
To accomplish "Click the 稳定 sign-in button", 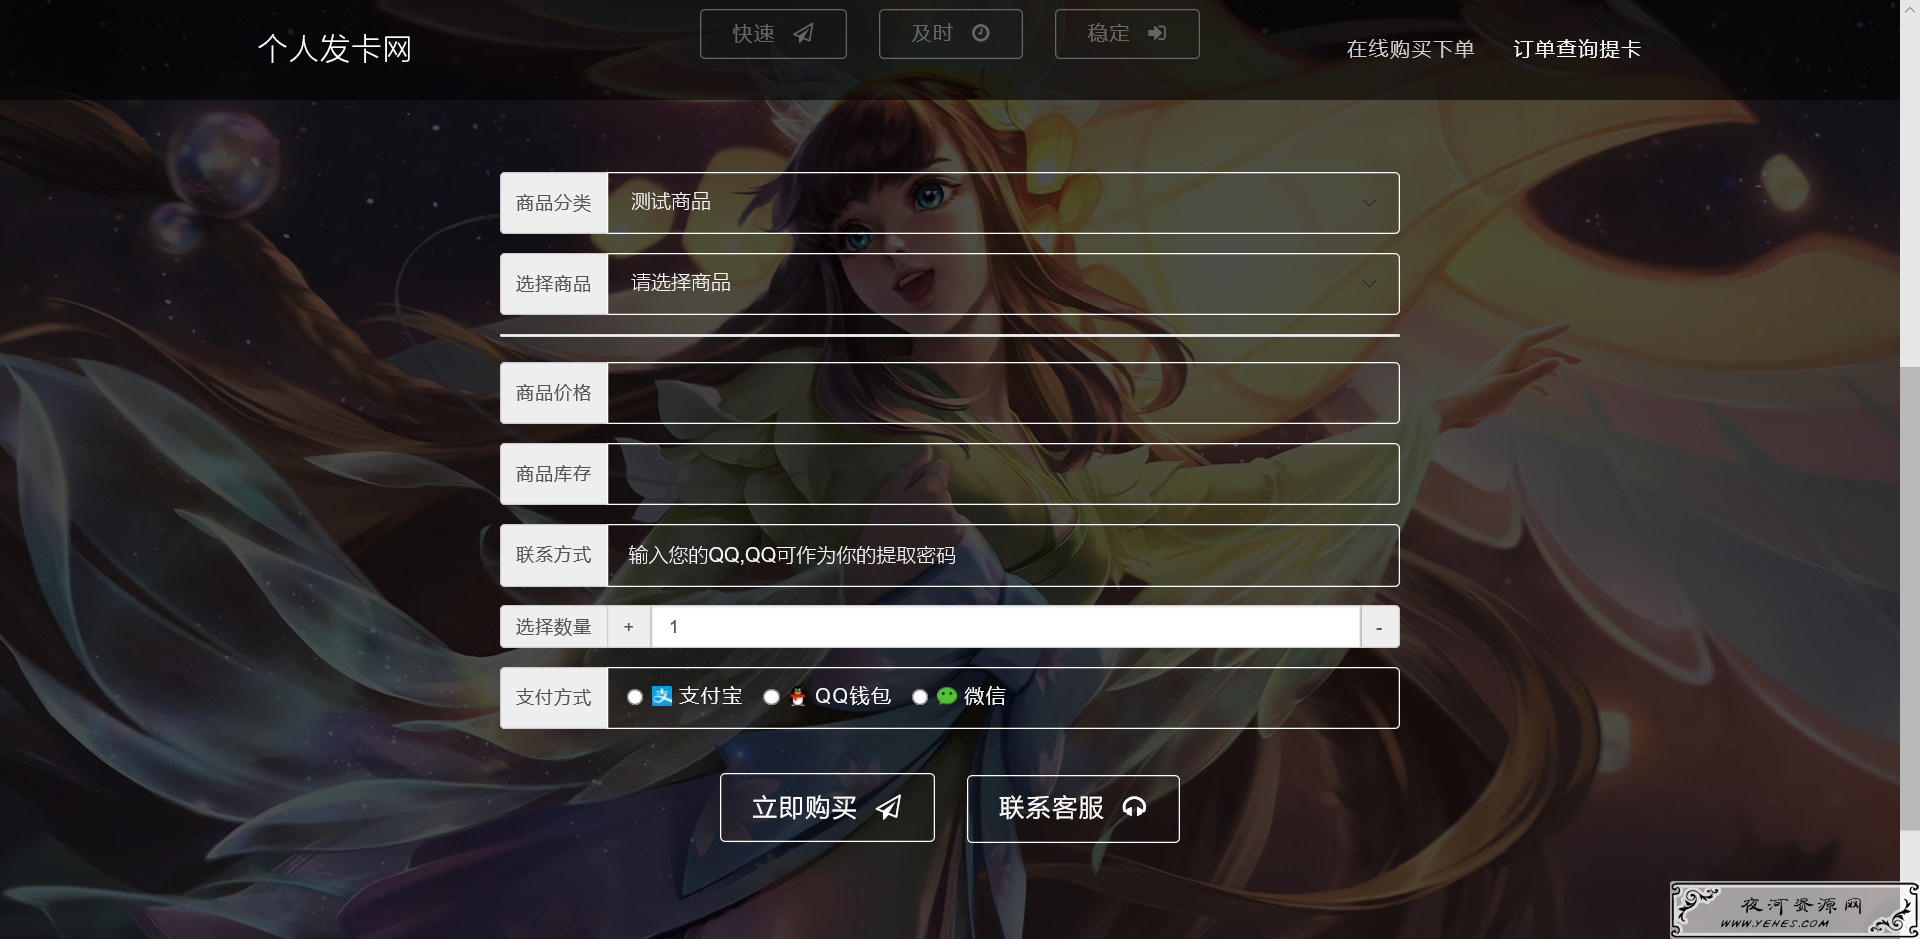I will pos(1127,34).
